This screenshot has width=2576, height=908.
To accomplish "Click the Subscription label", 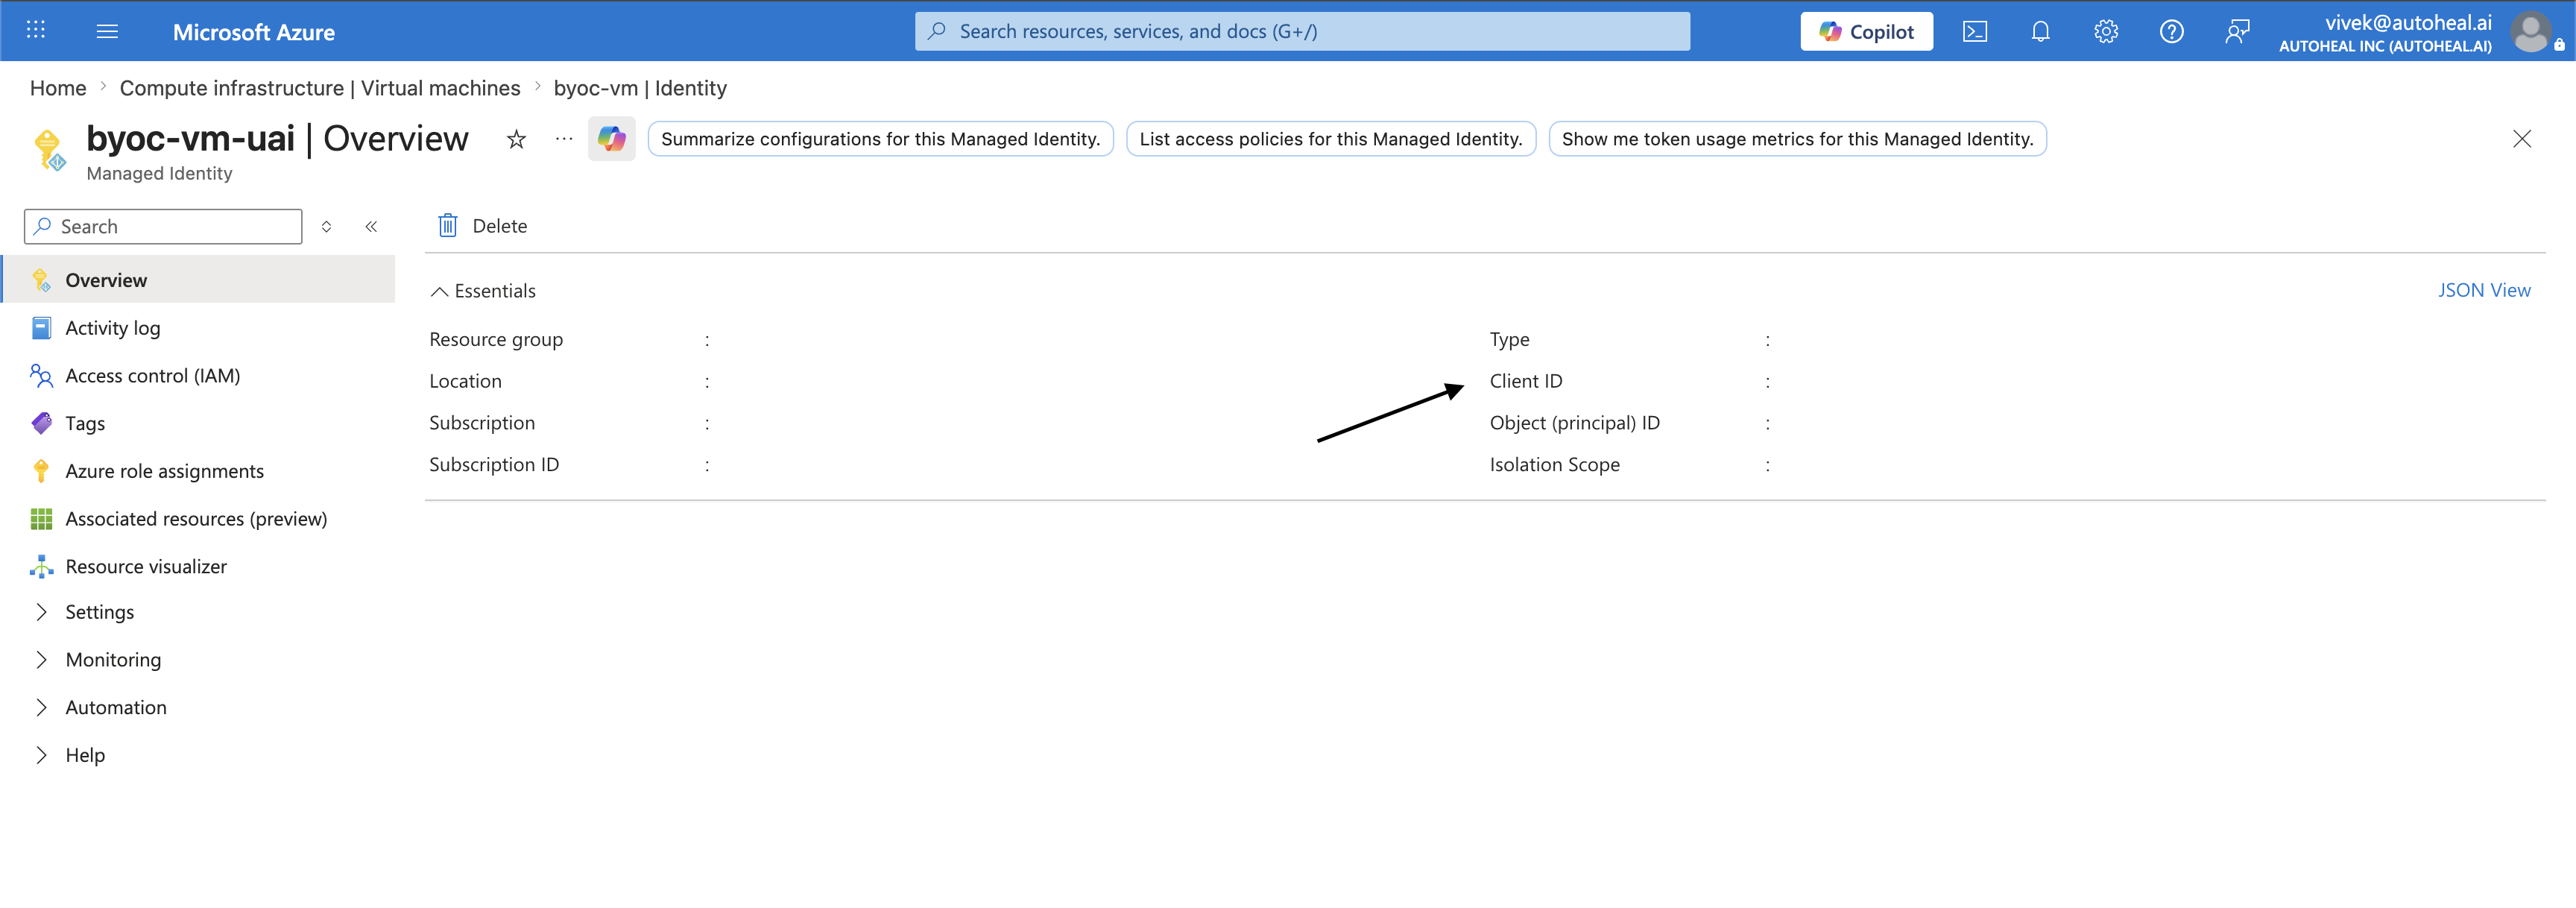I will point(482,423).
